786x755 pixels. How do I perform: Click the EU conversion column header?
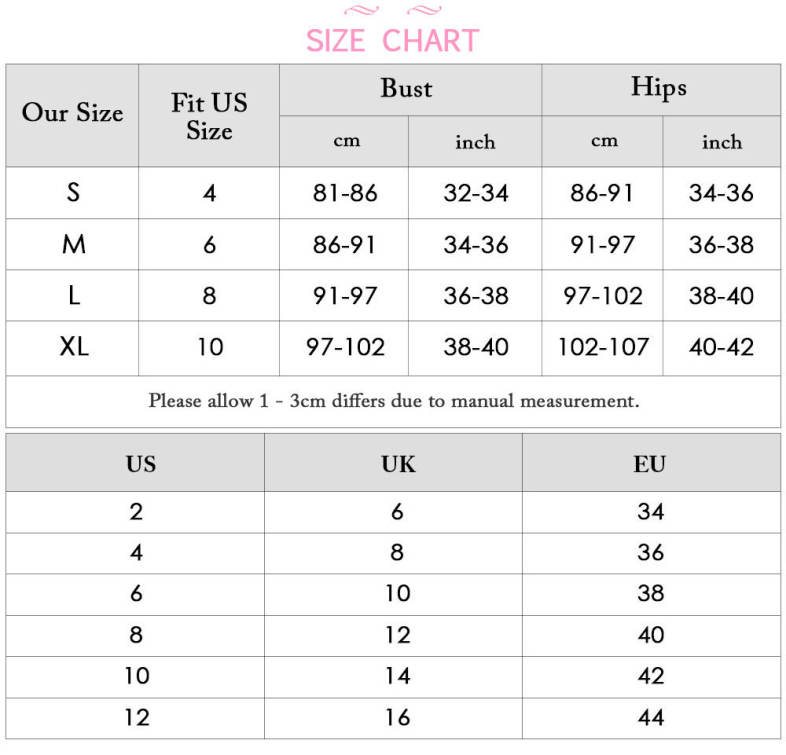(650, 464)
